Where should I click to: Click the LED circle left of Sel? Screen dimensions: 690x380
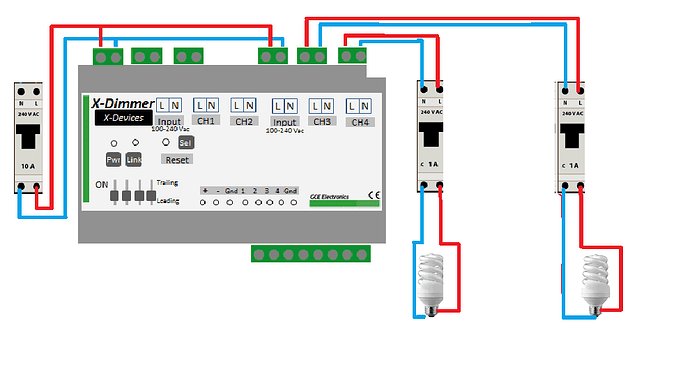165,142
